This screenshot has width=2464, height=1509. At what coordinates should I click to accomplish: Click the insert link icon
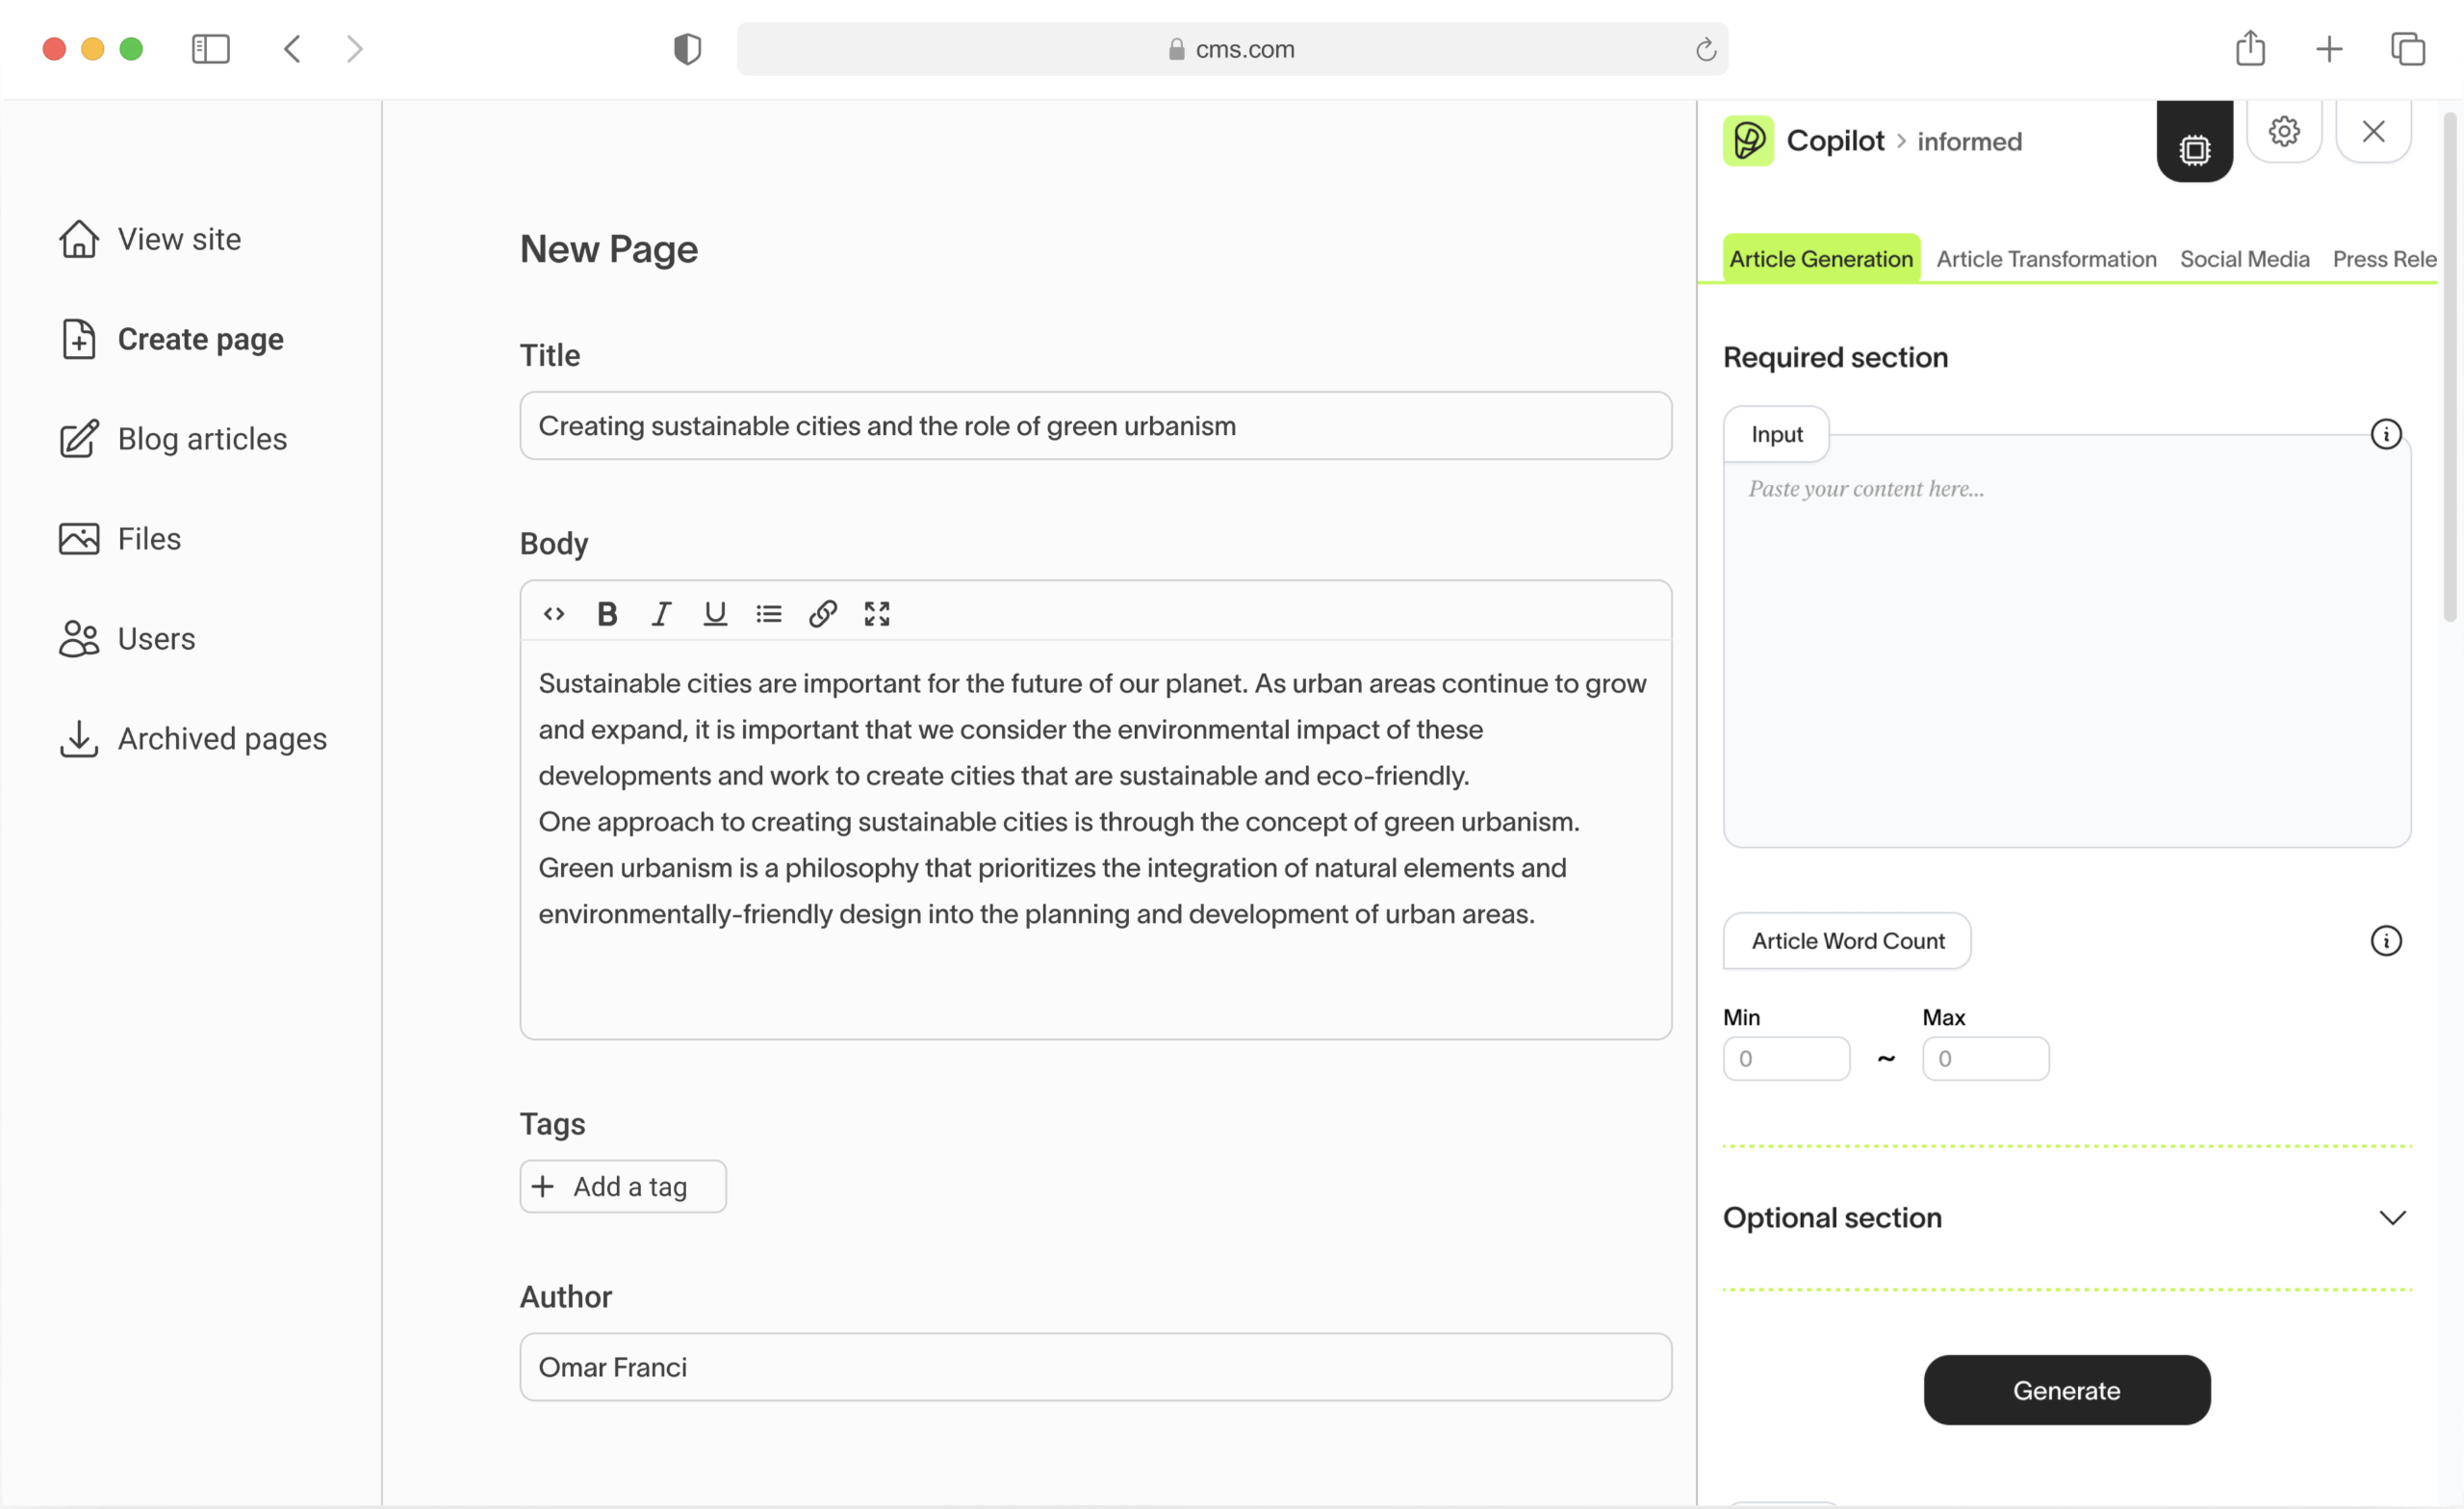point(823,614)
